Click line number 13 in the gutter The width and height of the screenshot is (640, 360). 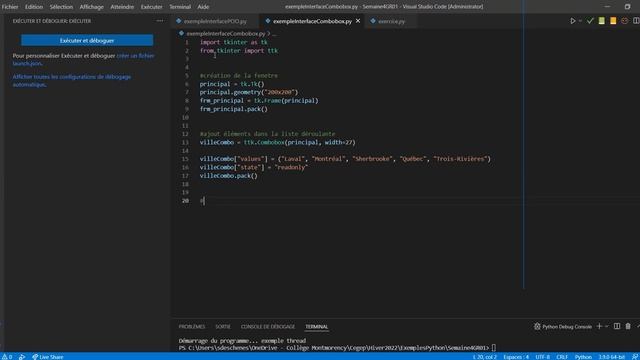[185, 142]
